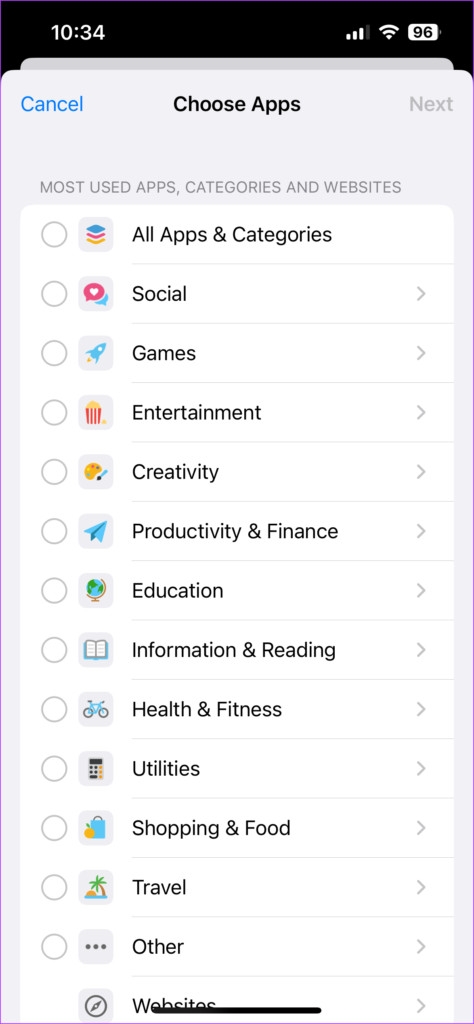Viewport: 474px width, 1024px height.
Task: Tap the Games rocket icon
Action: tap(96, 353)
